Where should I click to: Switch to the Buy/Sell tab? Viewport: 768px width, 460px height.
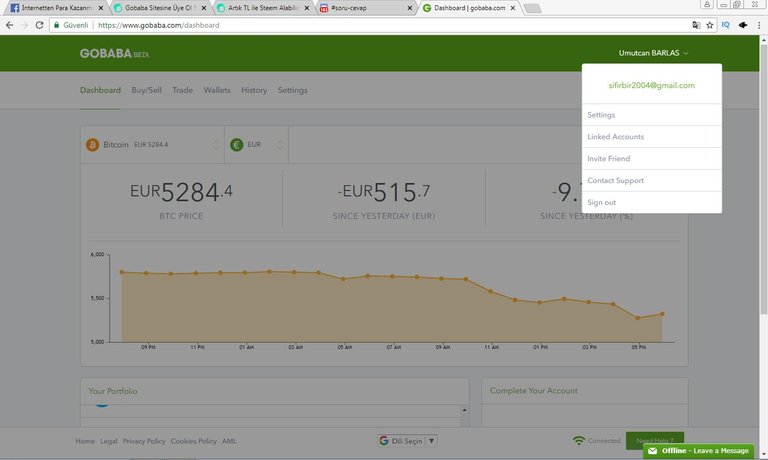146,90
